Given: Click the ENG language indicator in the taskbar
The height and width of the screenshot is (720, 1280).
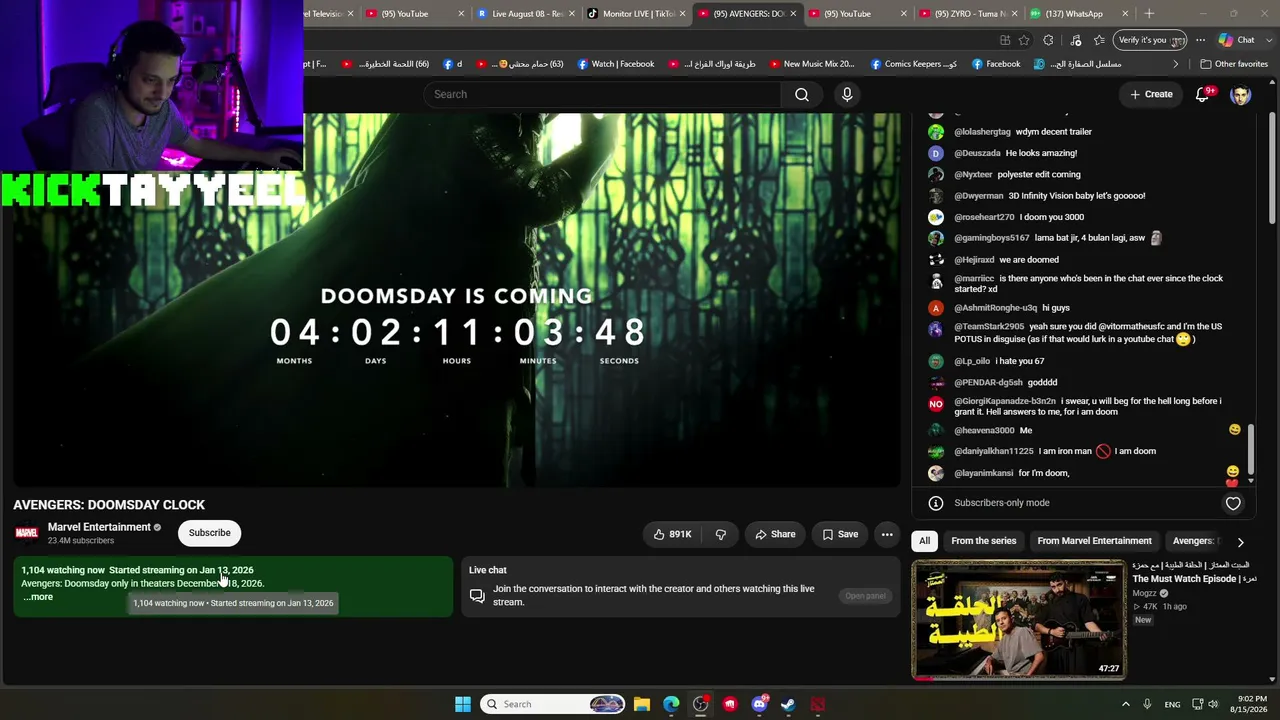Looking at the screenshot, I should (1172, 704).
